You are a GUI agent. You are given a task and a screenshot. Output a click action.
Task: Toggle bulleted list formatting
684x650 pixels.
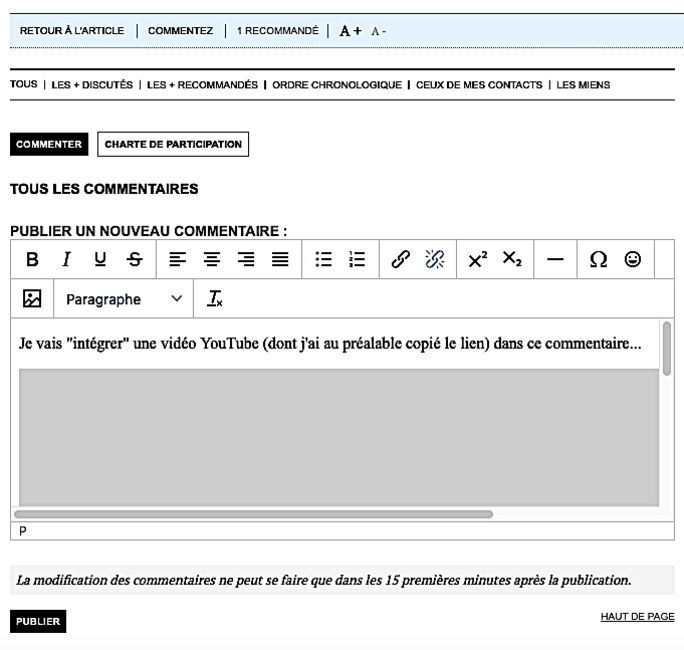(x=324, y=259)
